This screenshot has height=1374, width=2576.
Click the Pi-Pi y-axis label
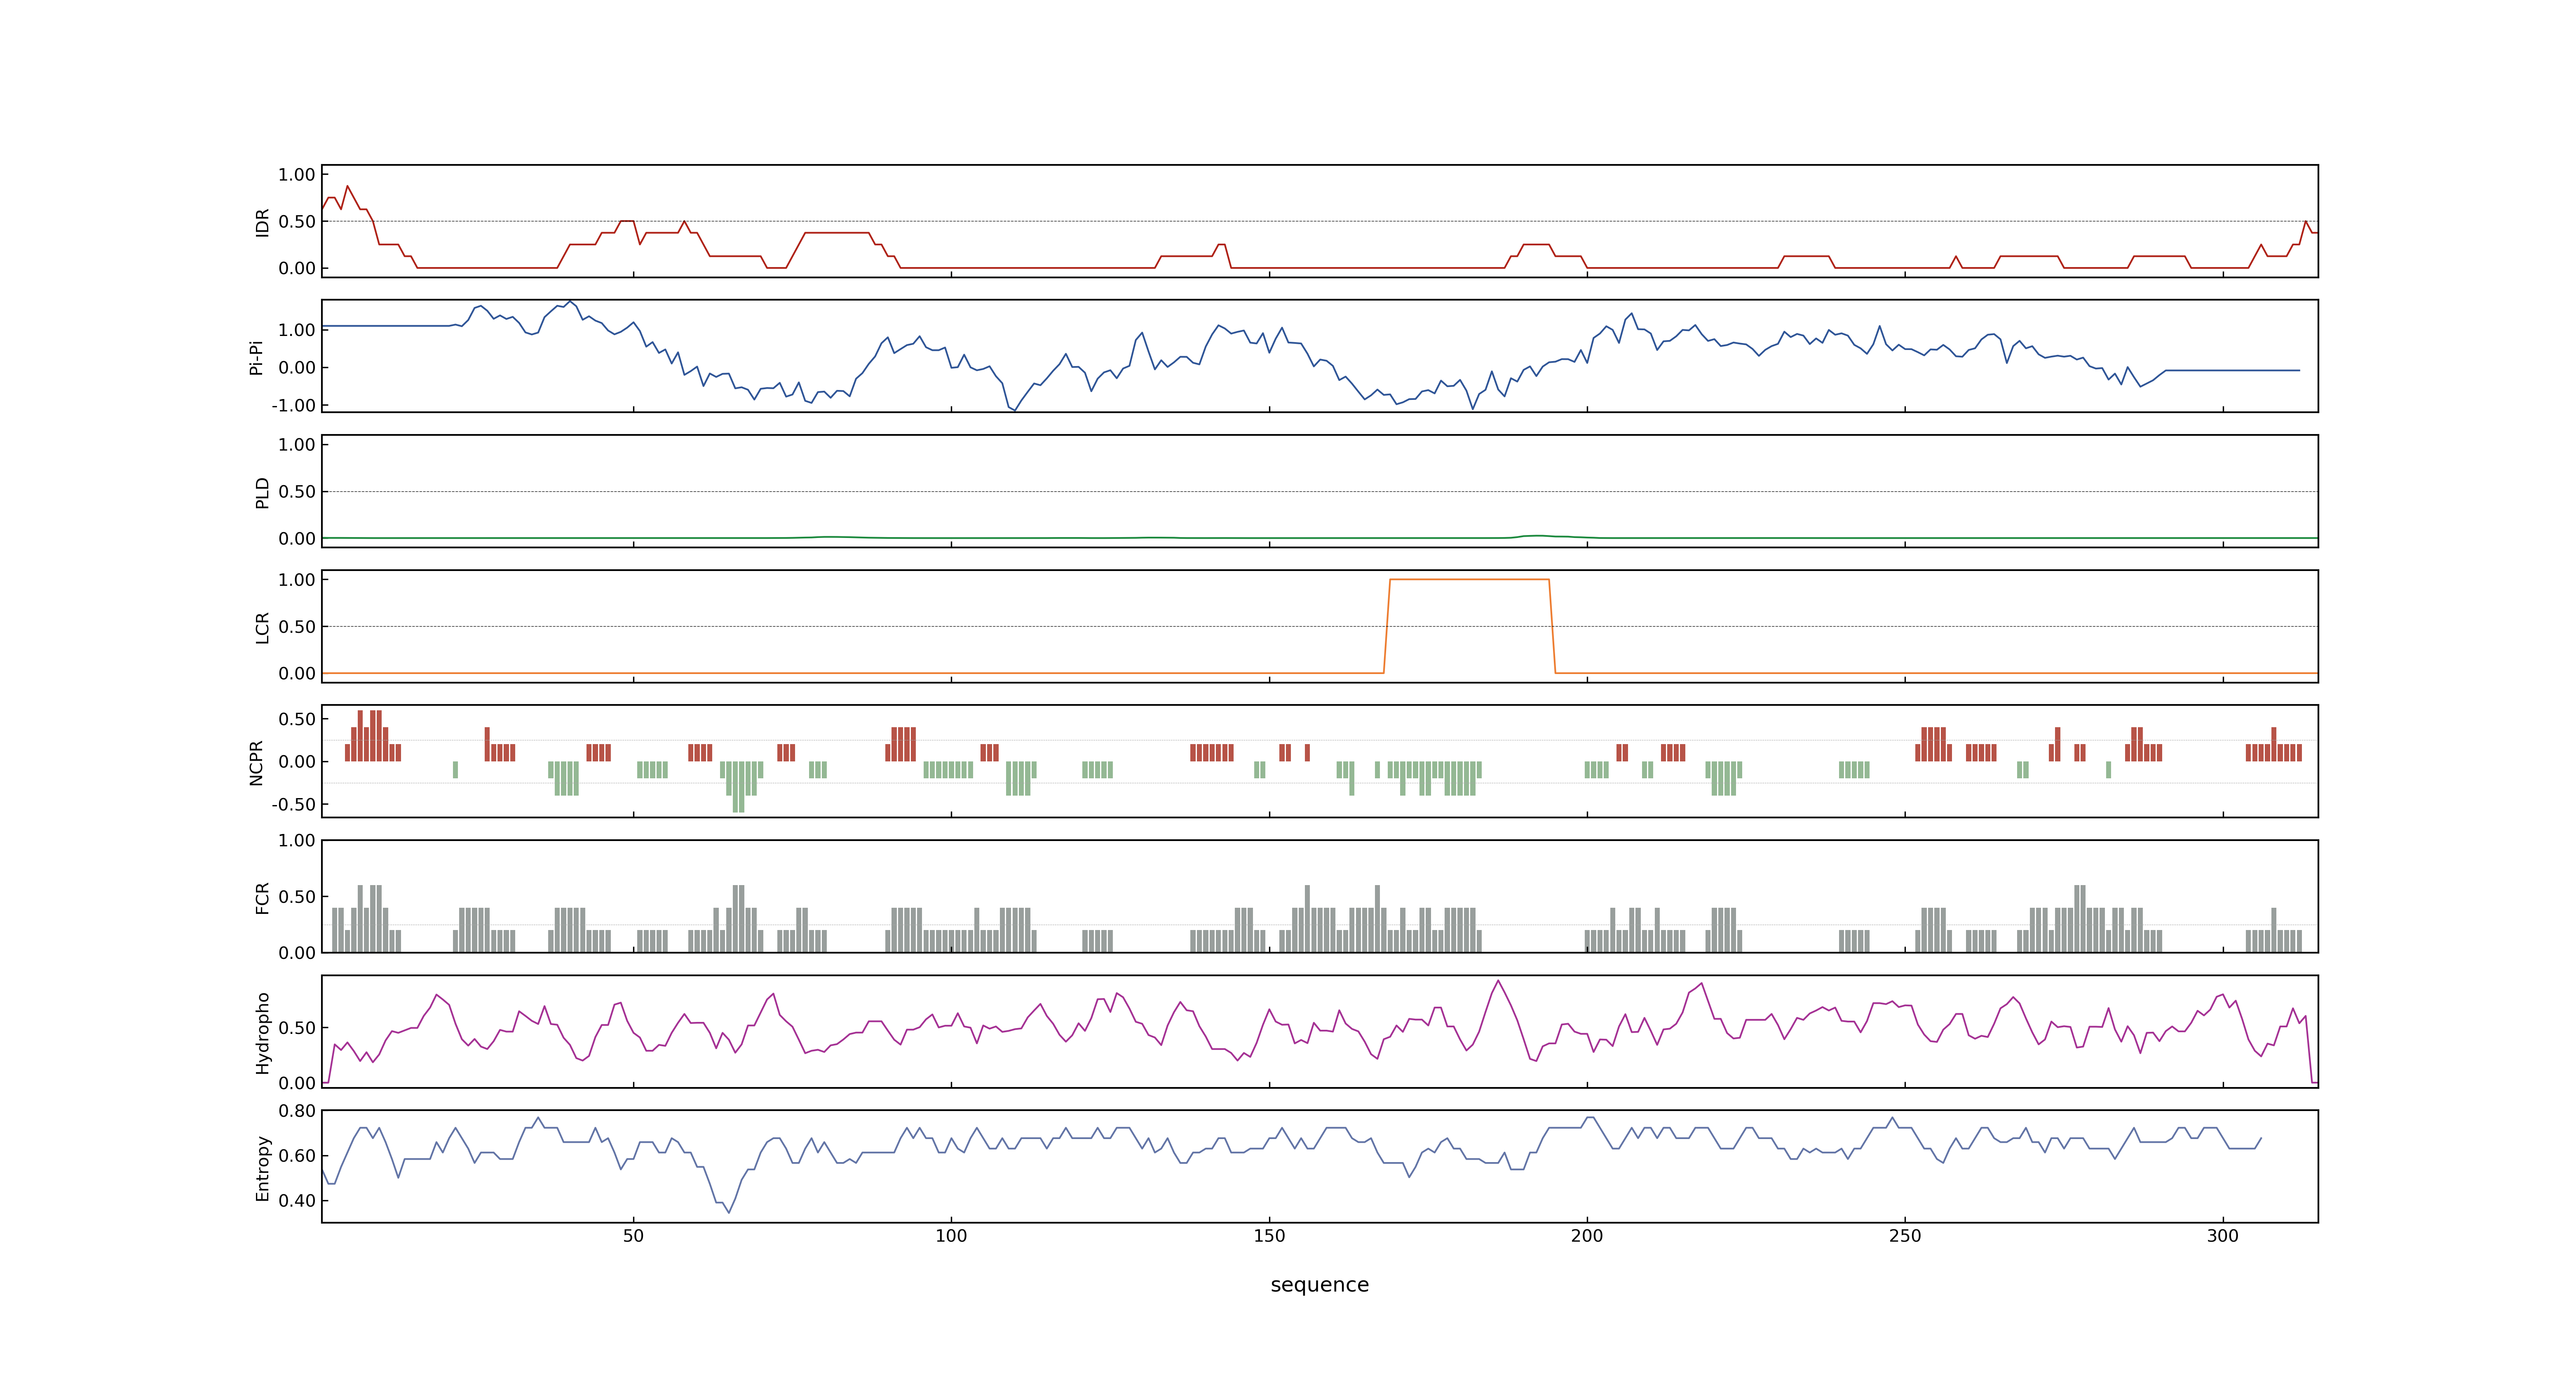pyautogui.click(x=256, y=357)
